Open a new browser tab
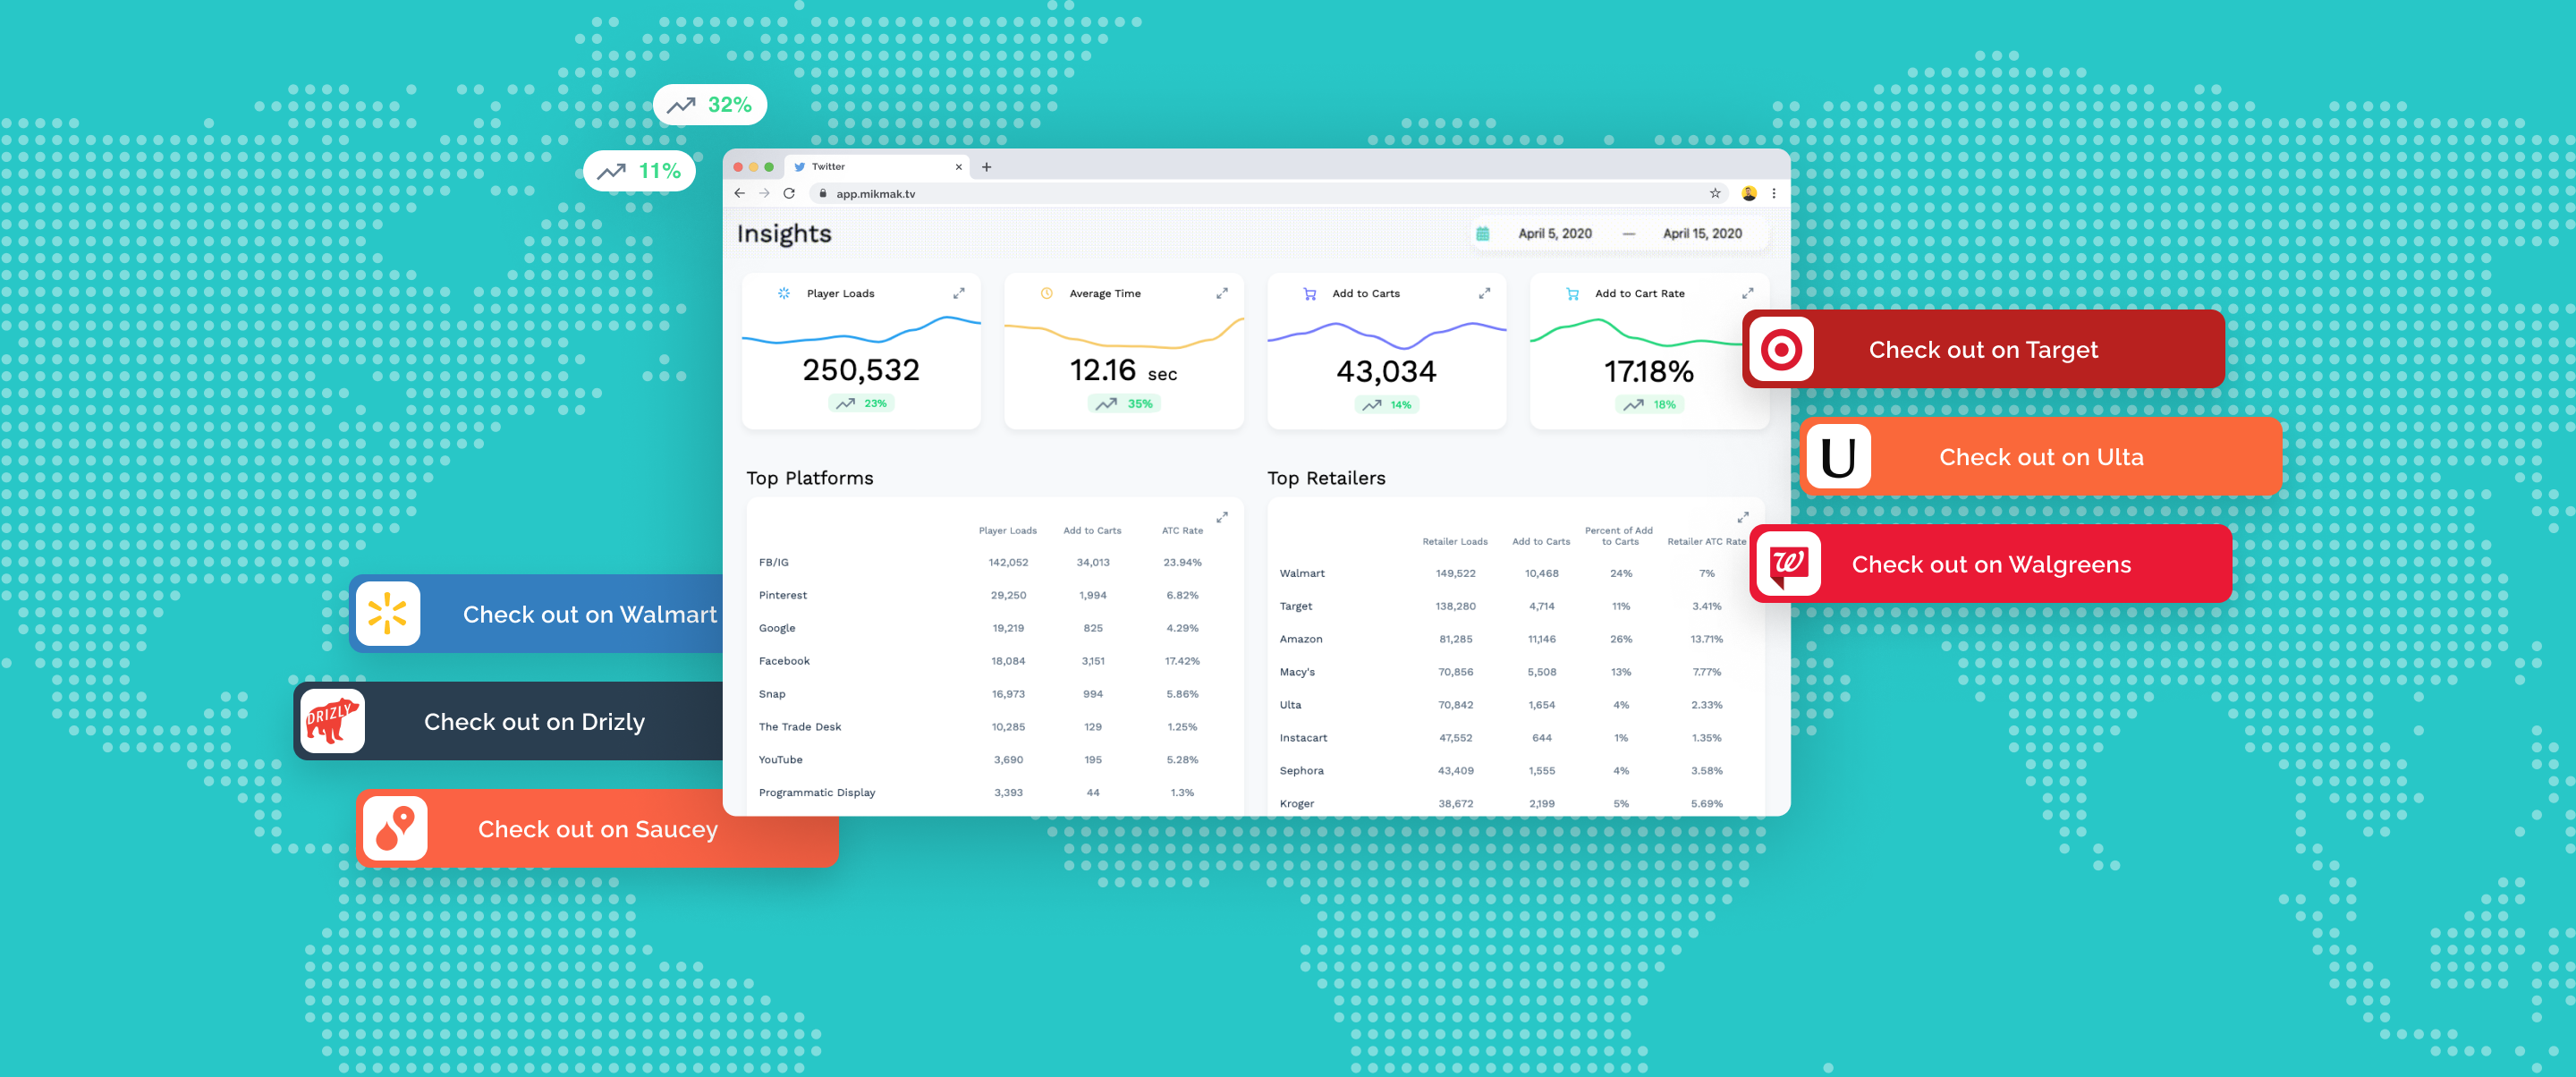This screenshot has width=2576, height=1077. (986, 166)
